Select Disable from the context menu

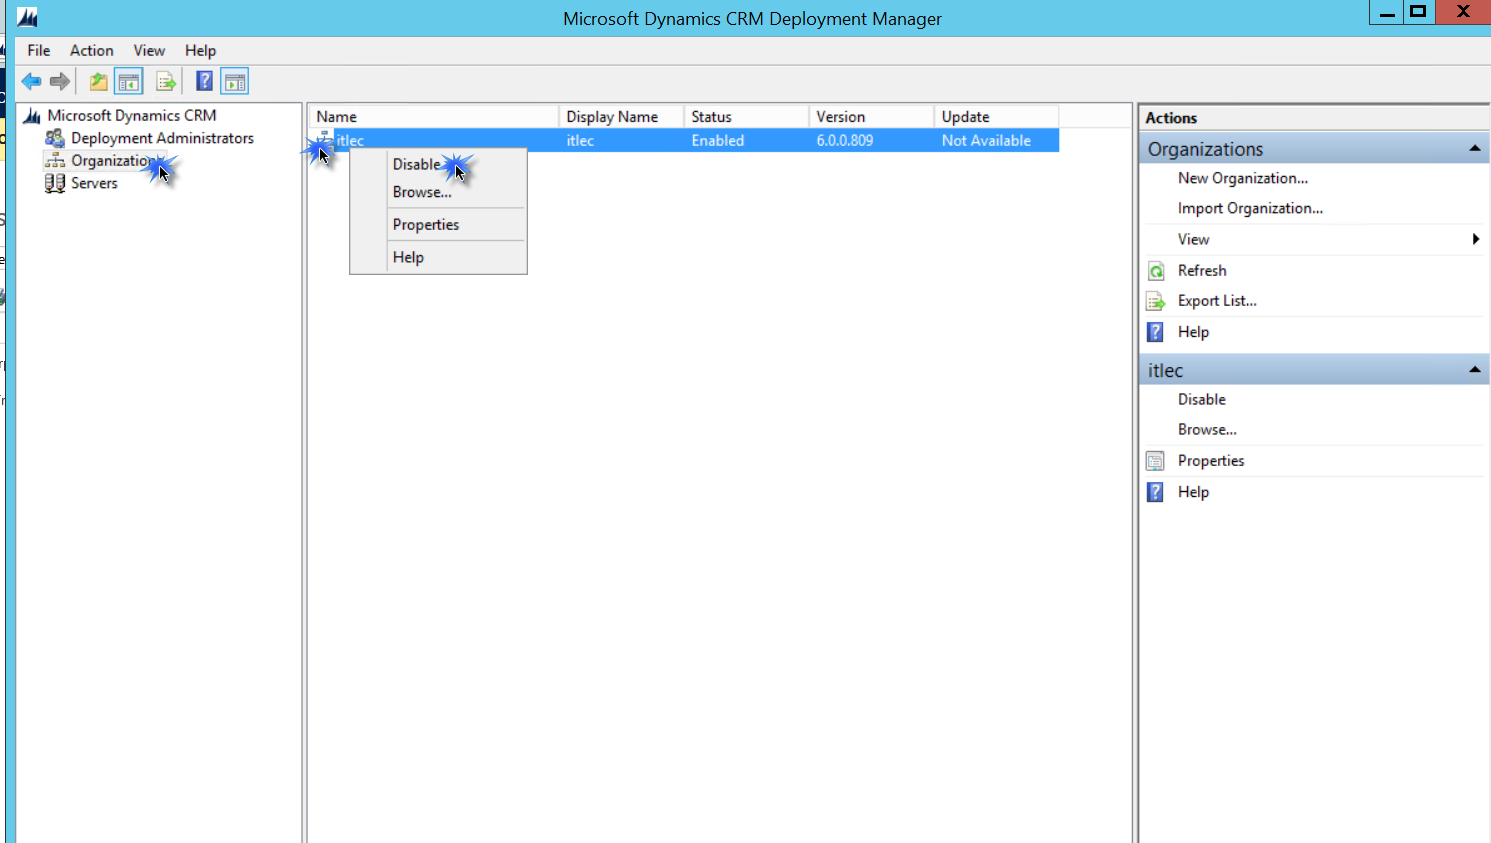(416, 163)
